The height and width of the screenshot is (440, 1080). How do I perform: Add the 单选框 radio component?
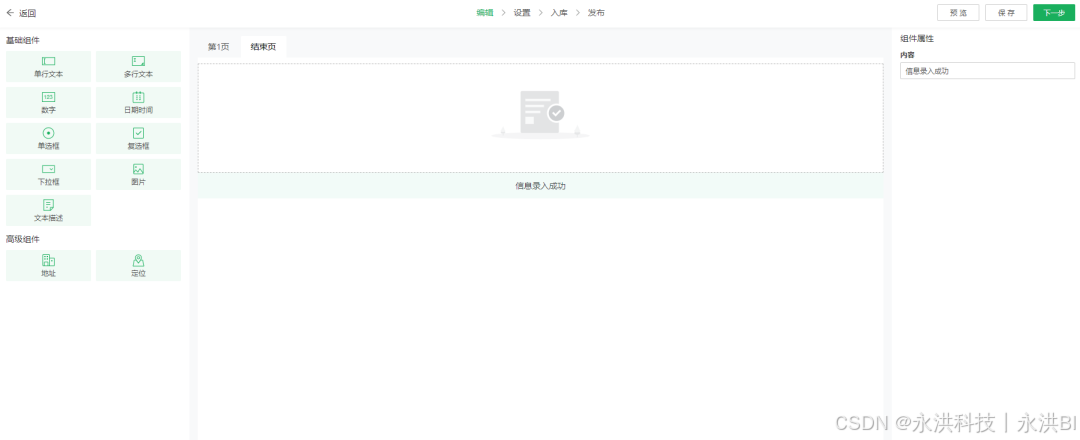click(48, 138)
